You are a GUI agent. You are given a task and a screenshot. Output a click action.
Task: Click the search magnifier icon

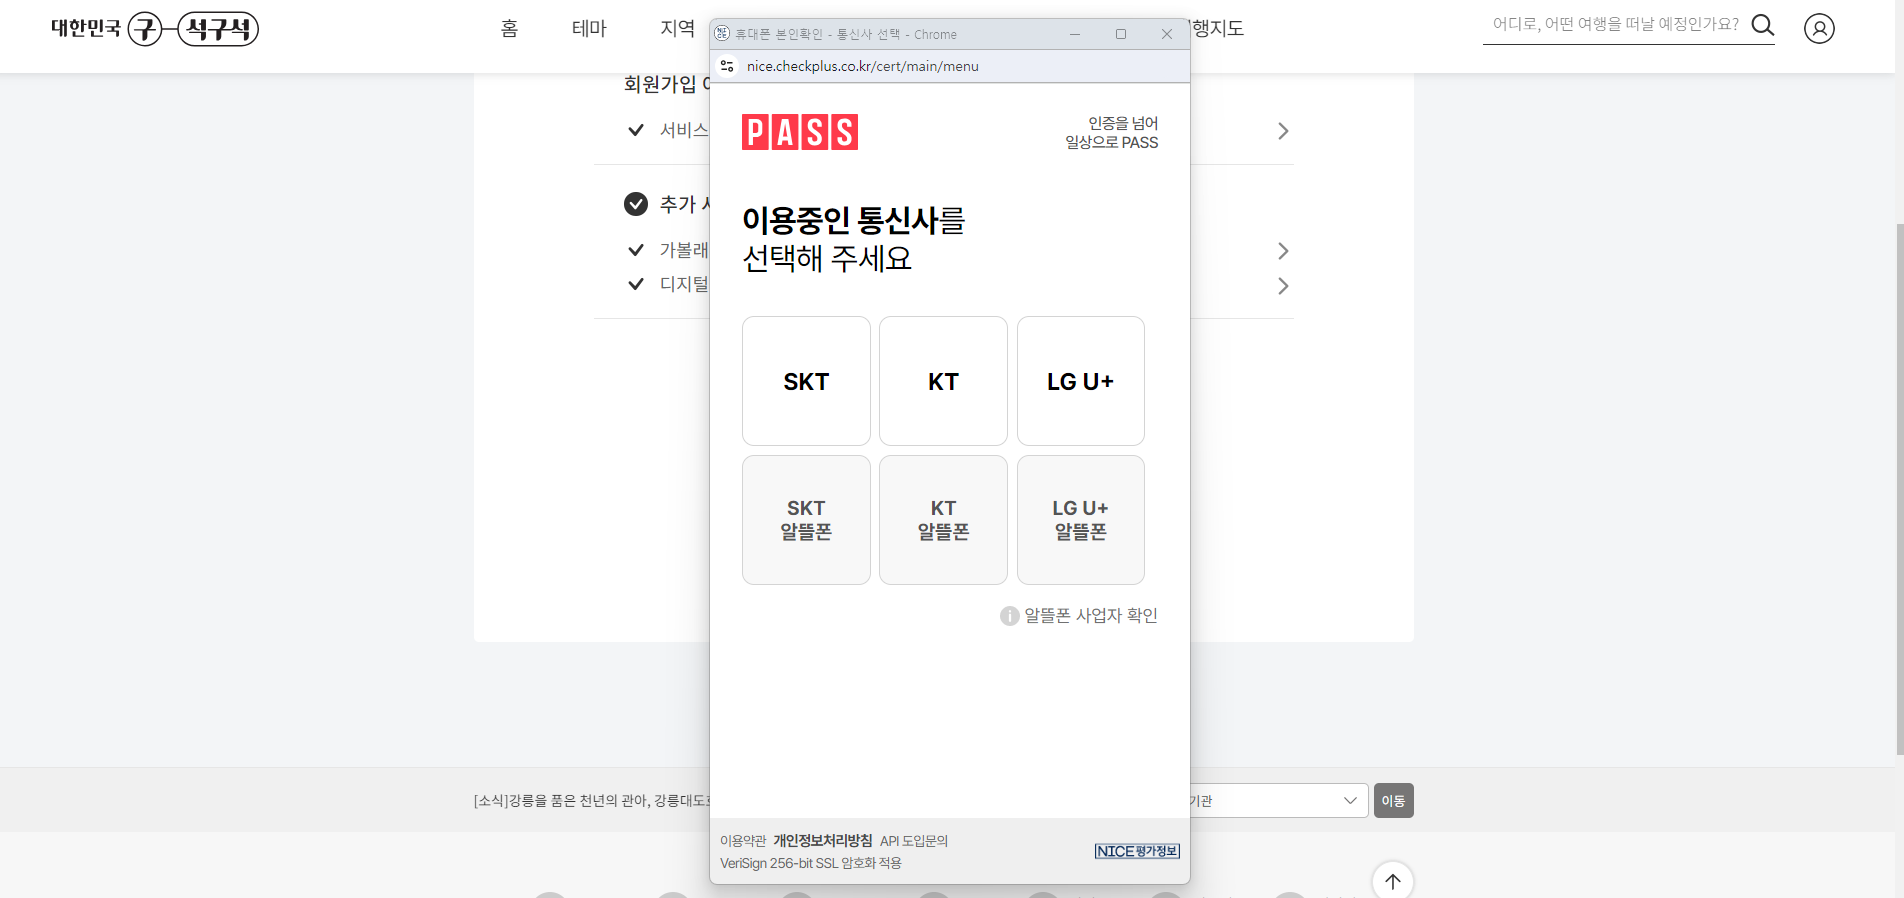coord(1763,25)
